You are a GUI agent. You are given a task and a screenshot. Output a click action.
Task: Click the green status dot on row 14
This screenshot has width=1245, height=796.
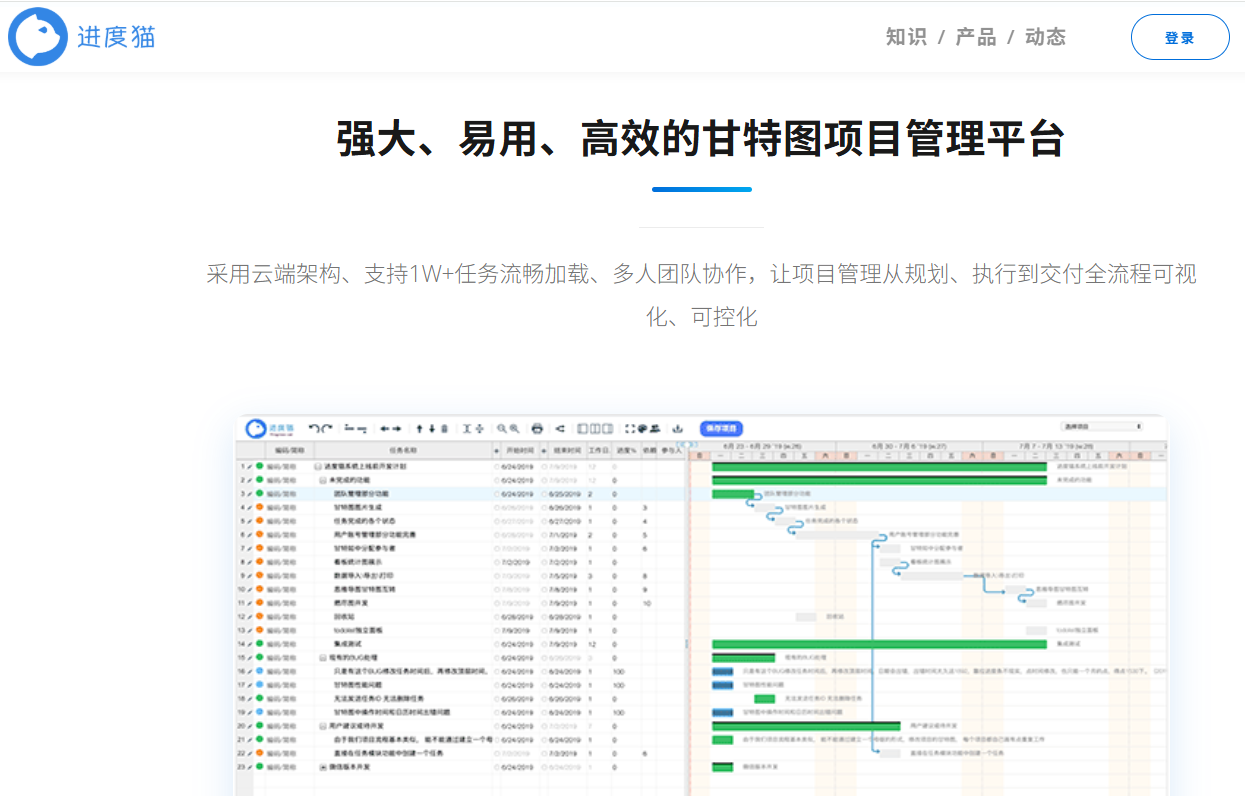tap(259, 644)
